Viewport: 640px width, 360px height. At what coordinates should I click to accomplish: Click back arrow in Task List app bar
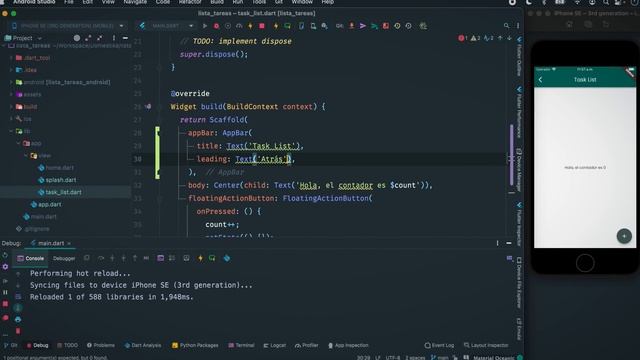click(x=540, y=80)
